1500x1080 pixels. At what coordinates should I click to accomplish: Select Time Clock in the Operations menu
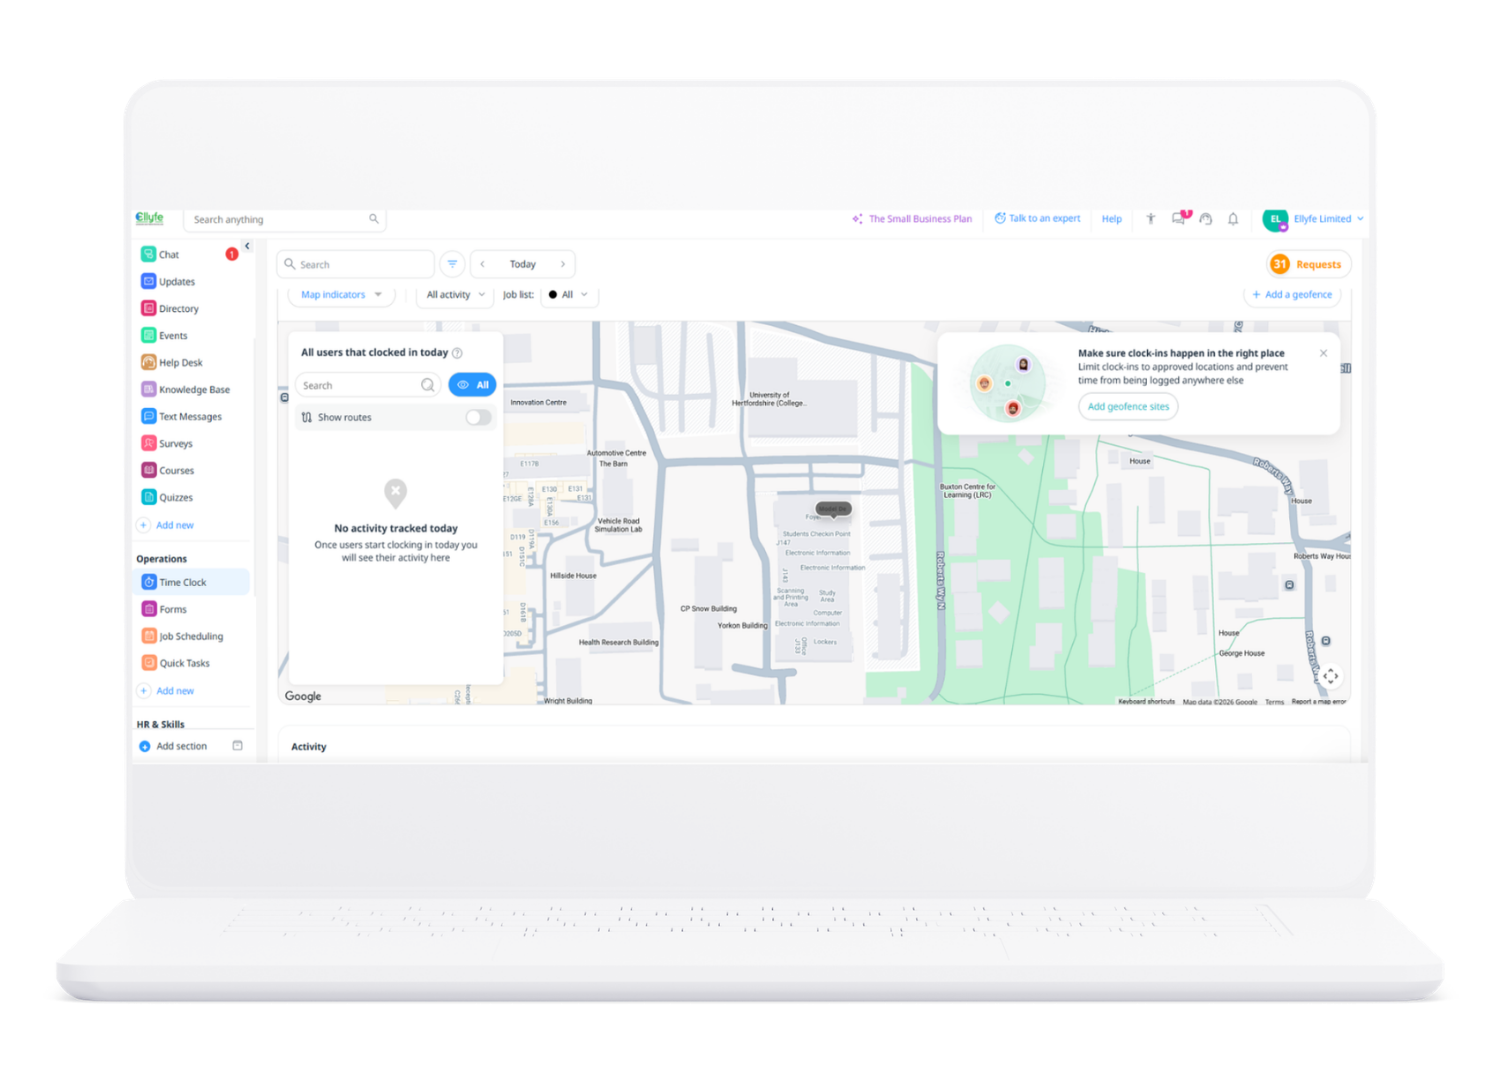coord(192,582)
